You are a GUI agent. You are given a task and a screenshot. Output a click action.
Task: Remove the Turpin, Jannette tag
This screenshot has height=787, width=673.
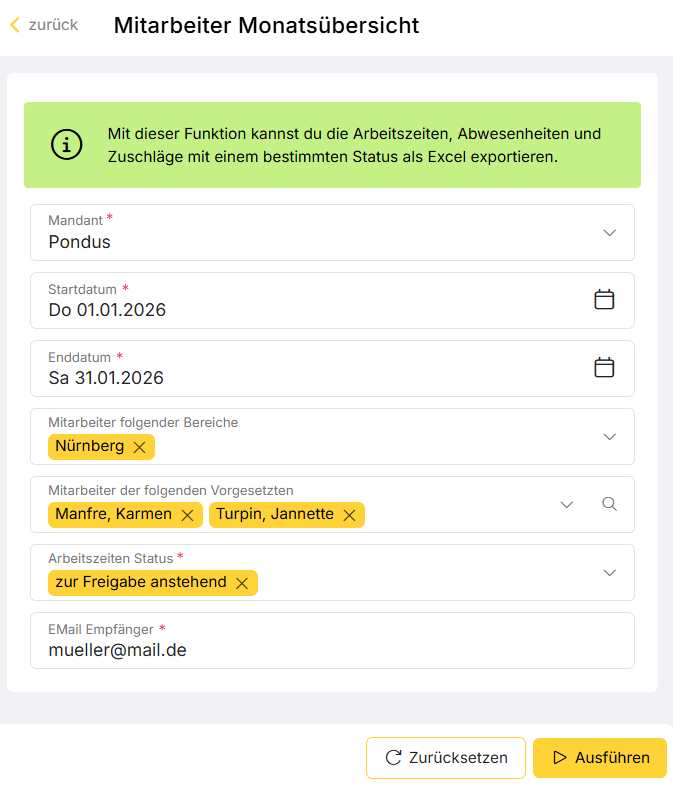pyautogui.click(x=349, y=515)
